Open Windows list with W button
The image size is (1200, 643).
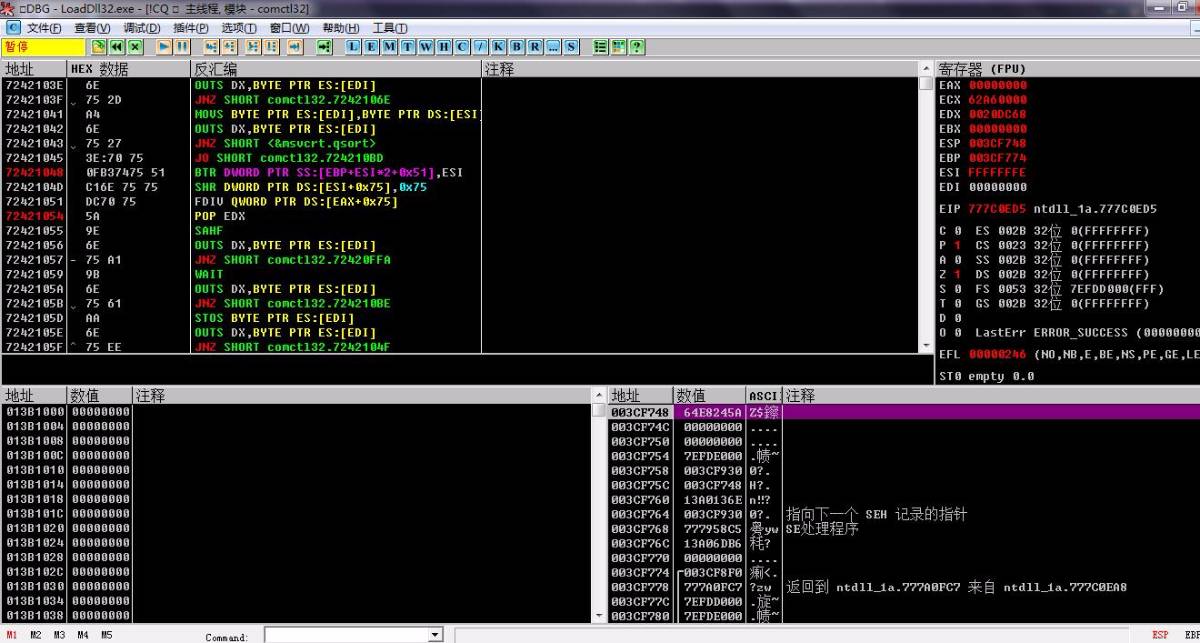[x=426, y=46]
